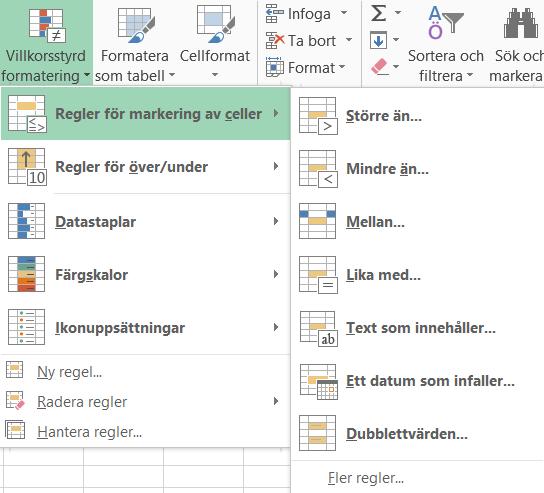Open the Ta bort dropdown arrow
Screen dimensions: 544x493
349,40
